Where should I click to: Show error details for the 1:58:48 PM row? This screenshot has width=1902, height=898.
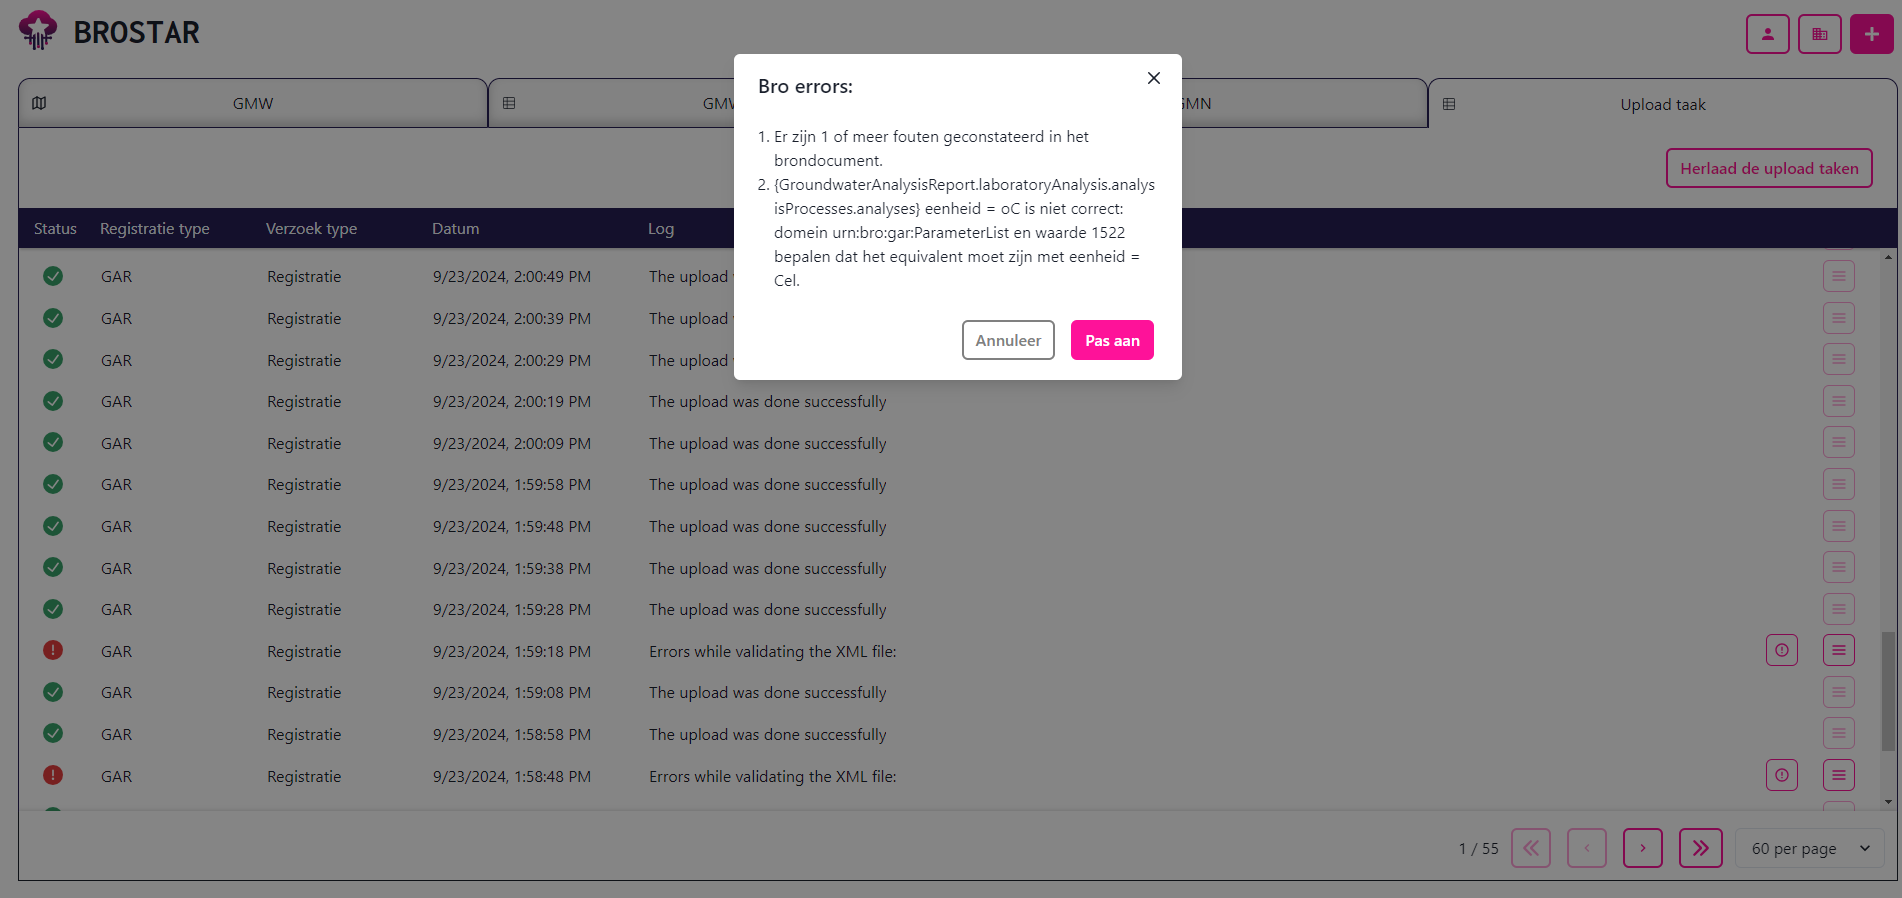[1782, 775]
